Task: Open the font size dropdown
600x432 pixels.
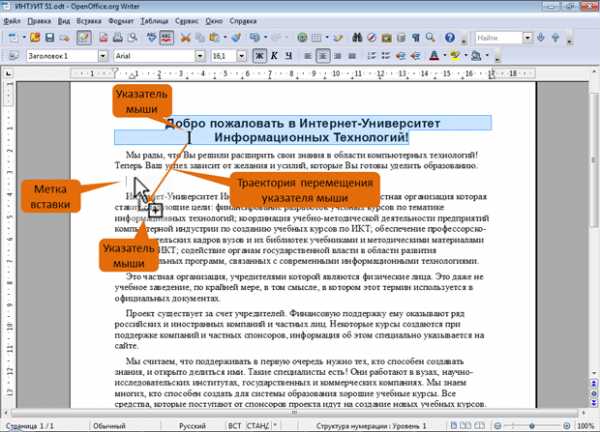Action: pyautogui.click(x=241, y=56)
